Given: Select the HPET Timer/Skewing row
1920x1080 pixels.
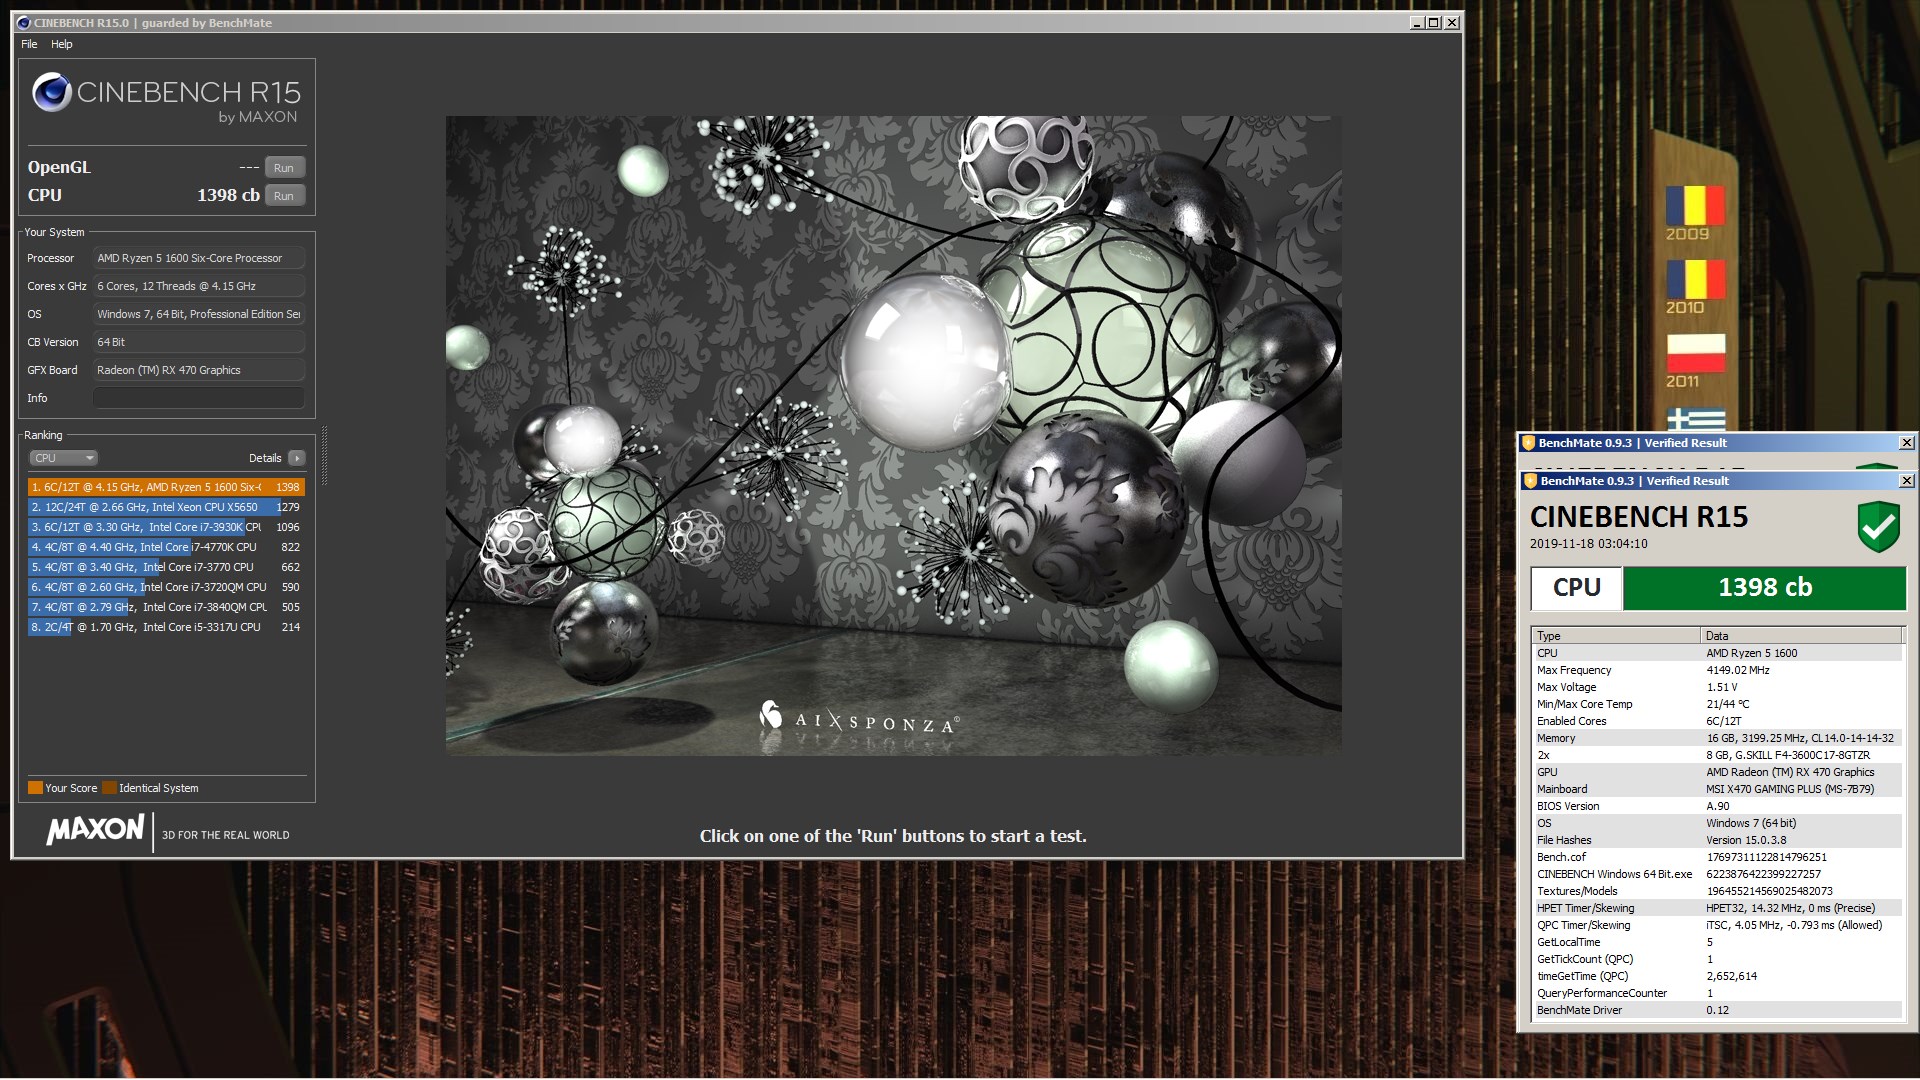Looking at the screenshot, I should [x=1717, y=908].
